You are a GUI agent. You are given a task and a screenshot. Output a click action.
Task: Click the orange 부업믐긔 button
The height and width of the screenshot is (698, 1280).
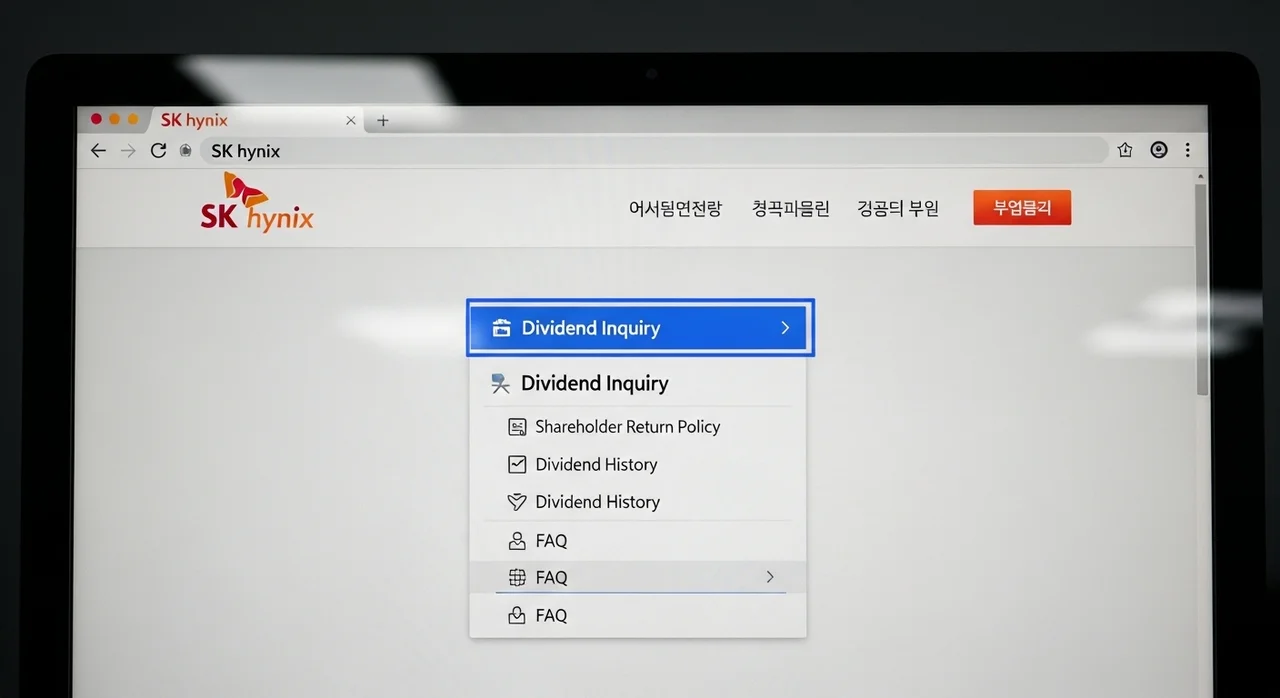[x=1021, y=208]
